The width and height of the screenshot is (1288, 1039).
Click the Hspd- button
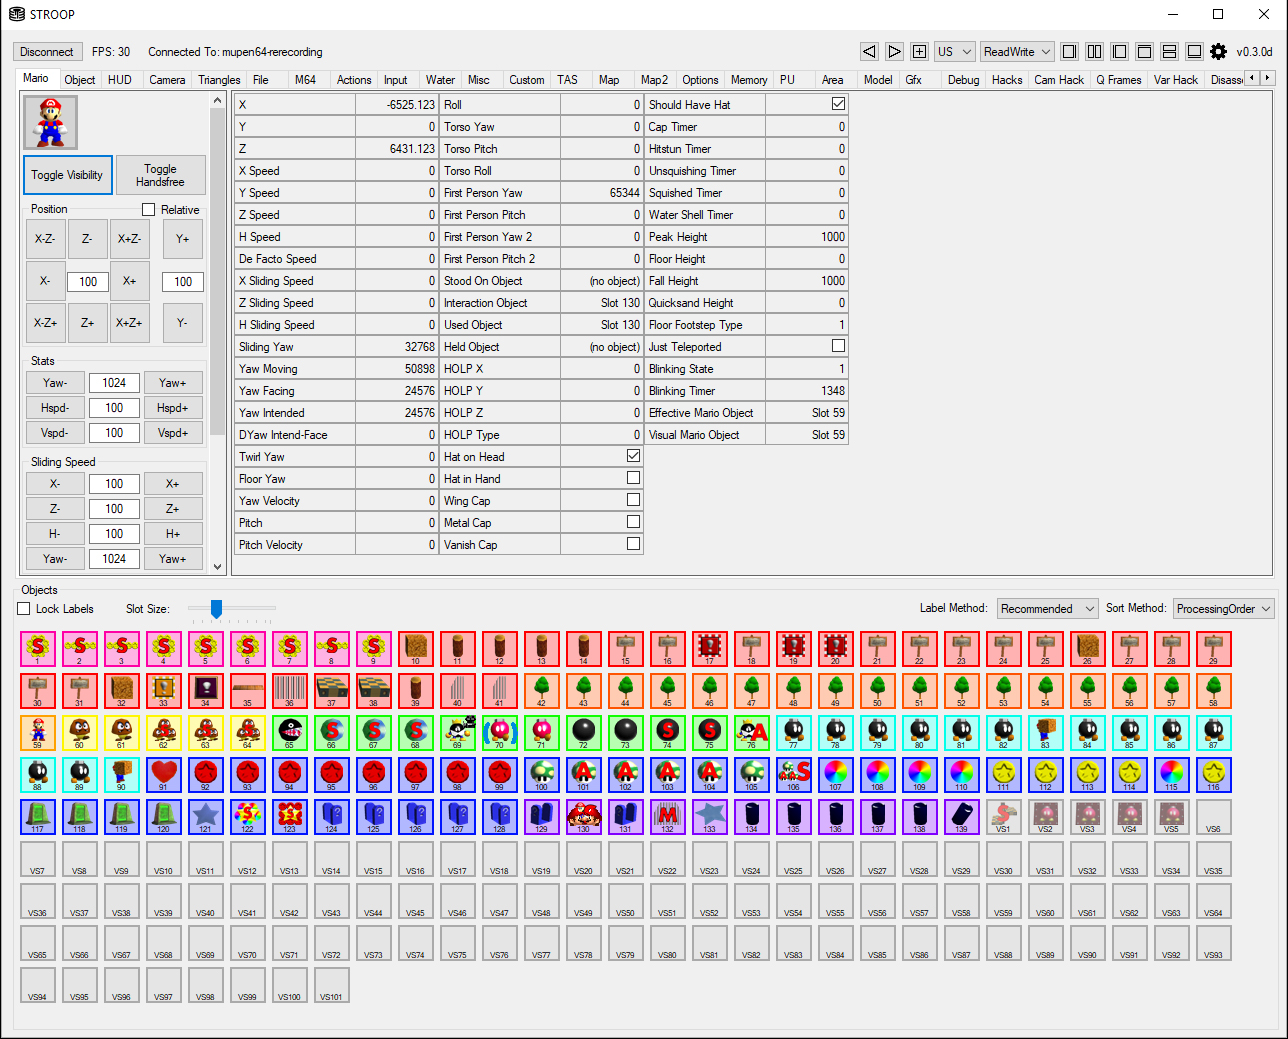tap(55, 408)
